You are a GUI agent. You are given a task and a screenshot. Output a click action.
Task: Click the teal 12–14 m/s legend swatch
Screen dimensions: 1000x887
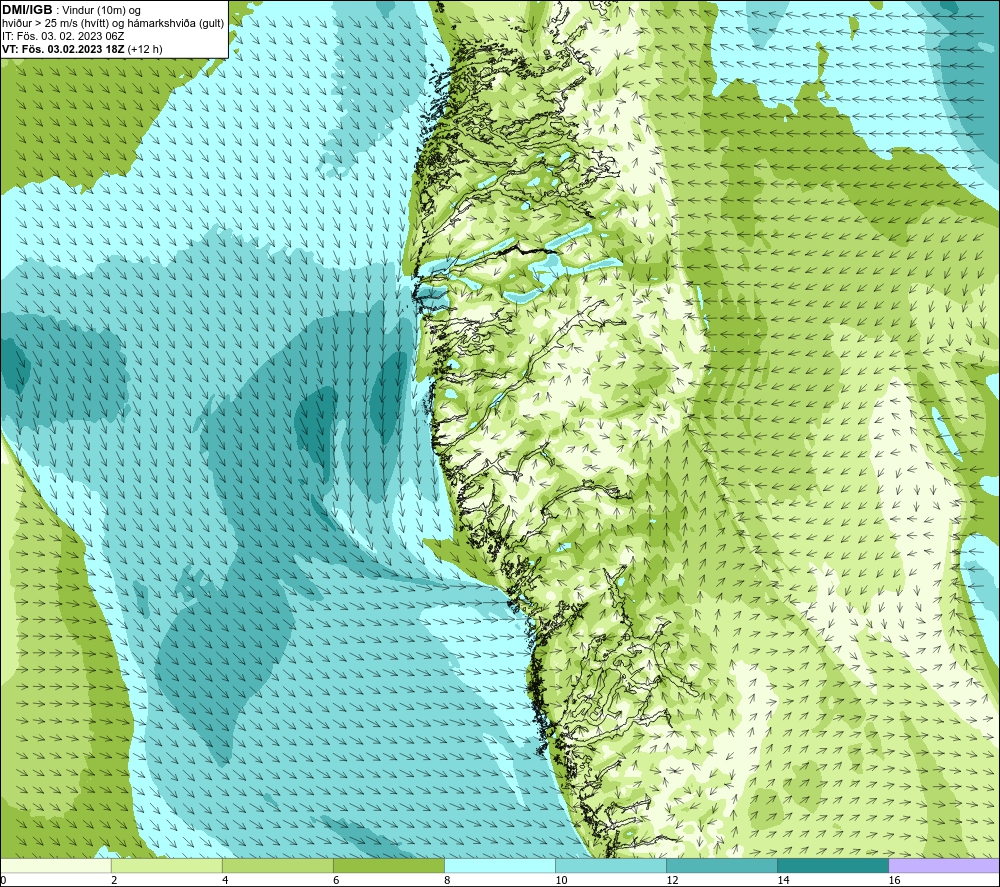722,866
